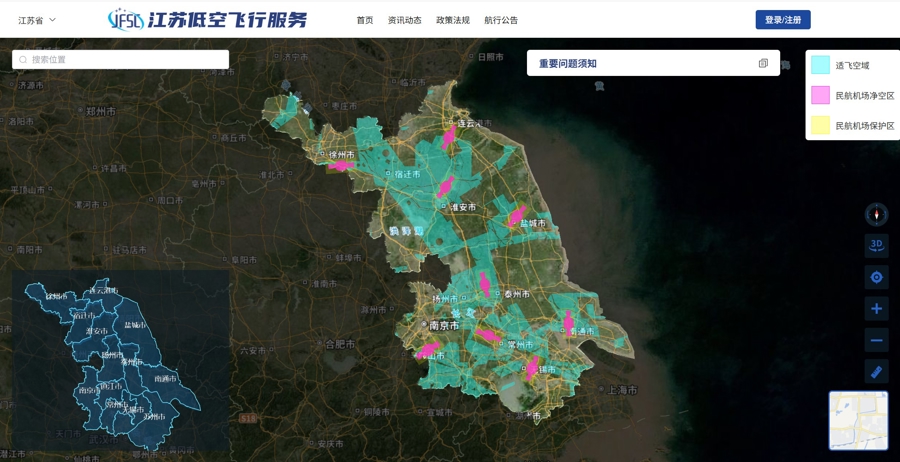Click the magnifier icon in search box
Screen dimensions: 900x462
click(23, 60)
